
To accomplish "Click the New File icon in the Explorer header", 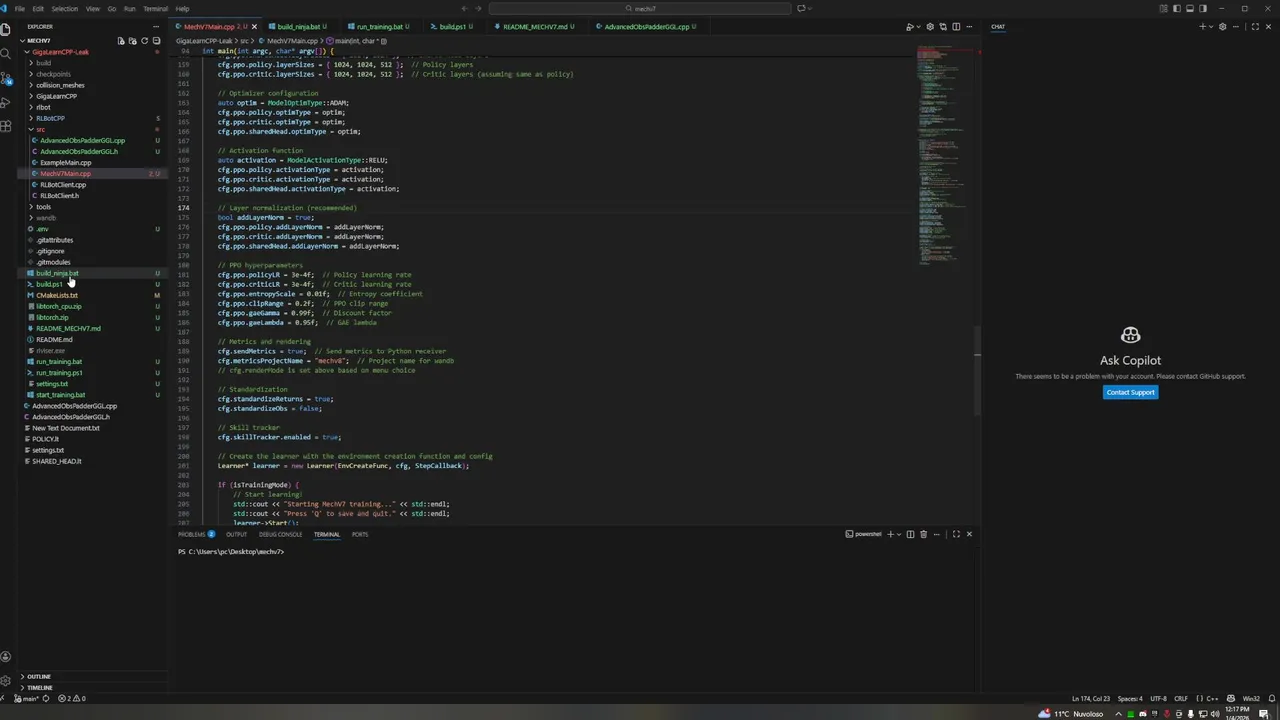I will pyautogui.click(x=121, y=41).
